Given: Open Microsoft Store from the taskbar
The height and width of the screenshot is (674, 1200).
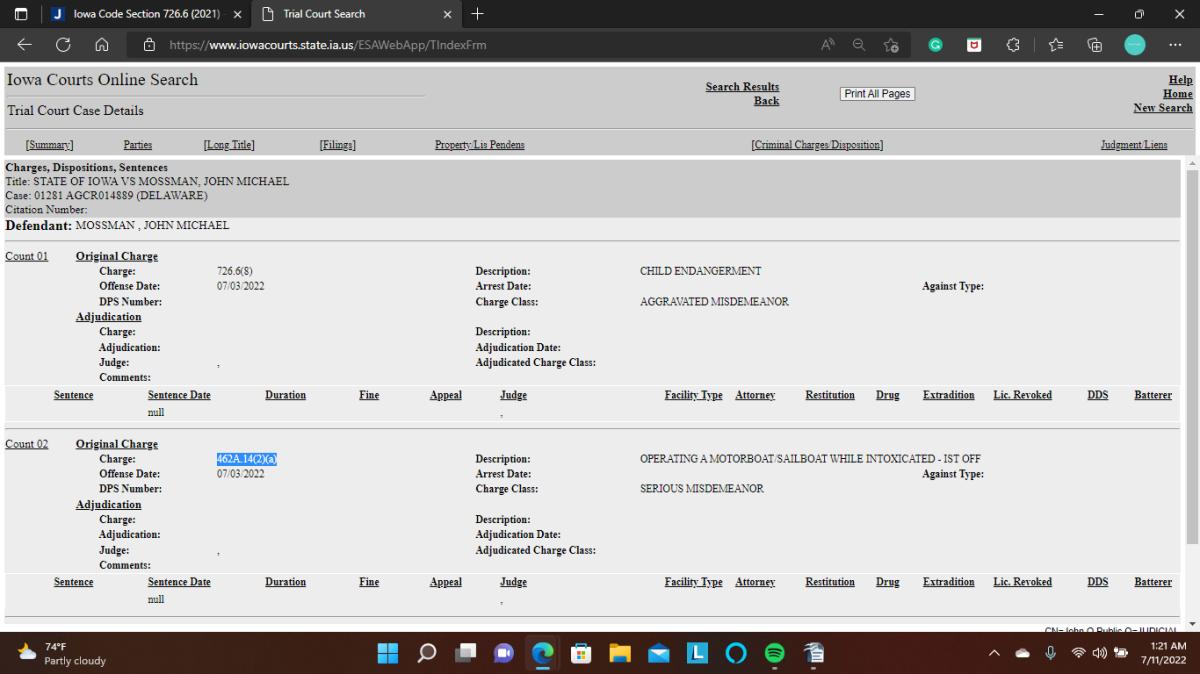Looking at the screenshot, I should tap(581, 653).
